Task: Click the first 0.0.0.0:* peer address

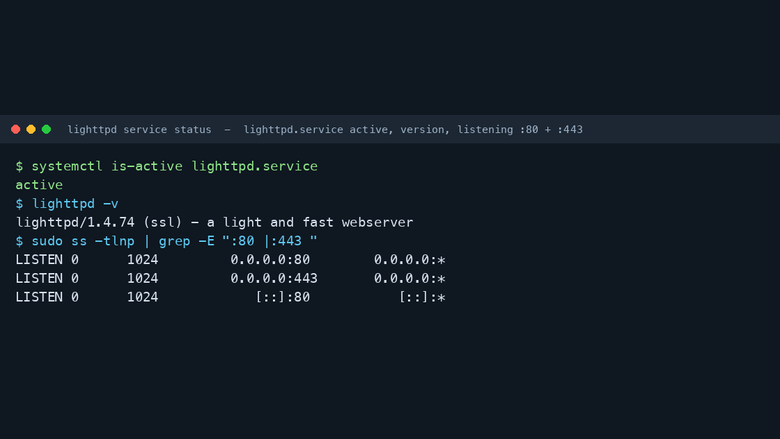Action: [x=410, y=260]
